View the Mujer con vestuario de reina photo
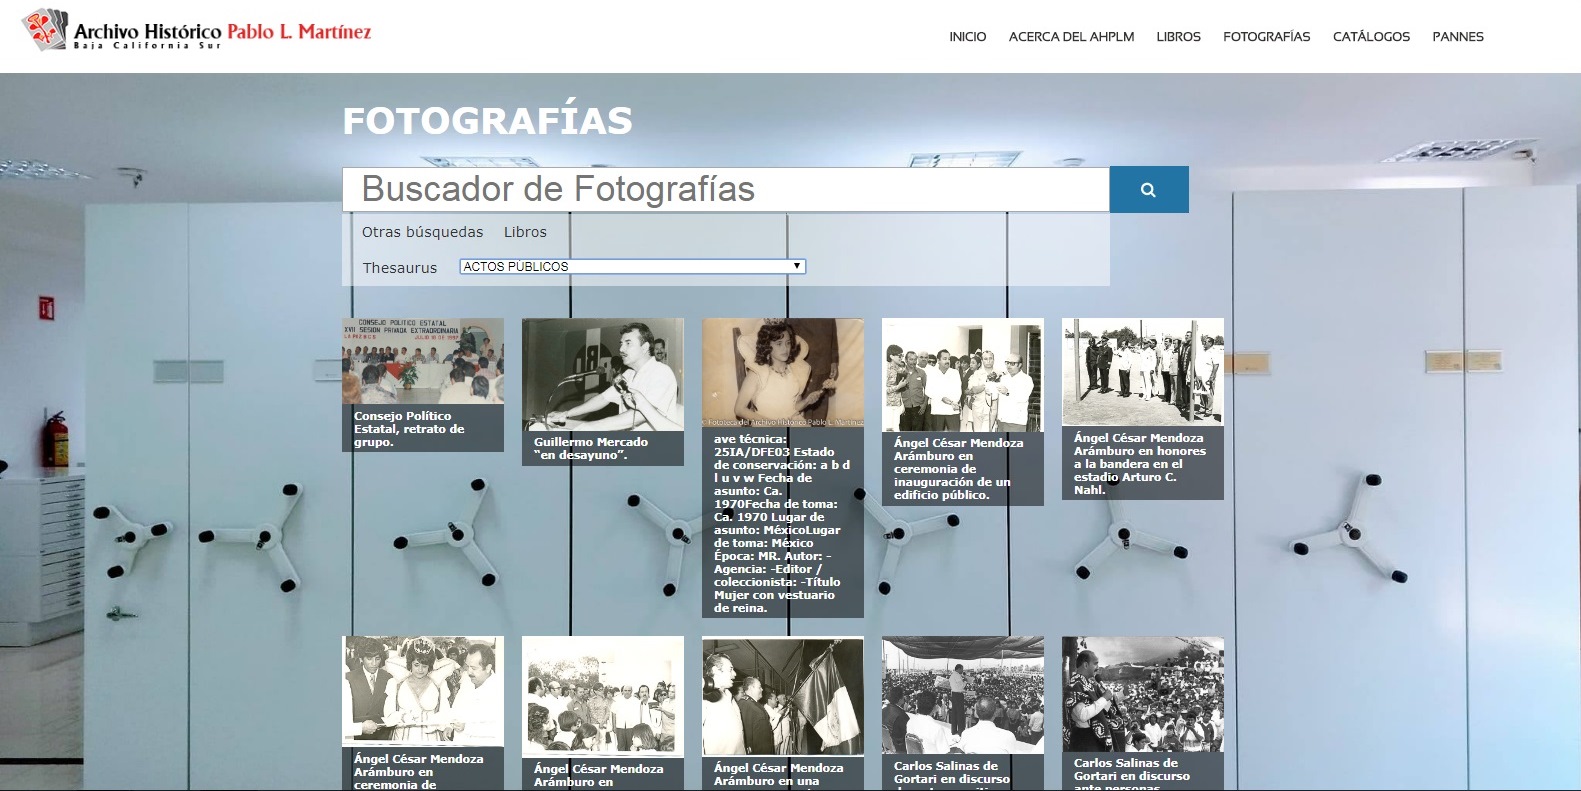 click(x=783, y=373)
